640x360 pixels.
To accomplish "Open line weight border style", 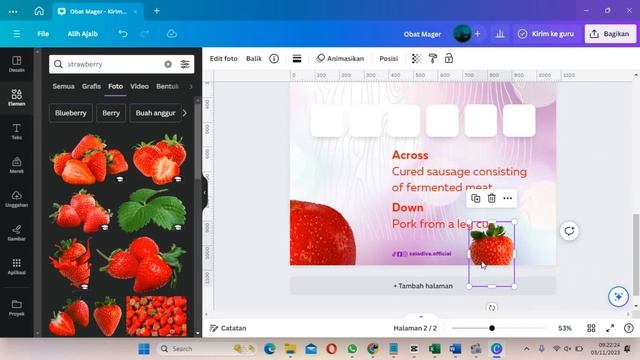I will tap(297, 59).
